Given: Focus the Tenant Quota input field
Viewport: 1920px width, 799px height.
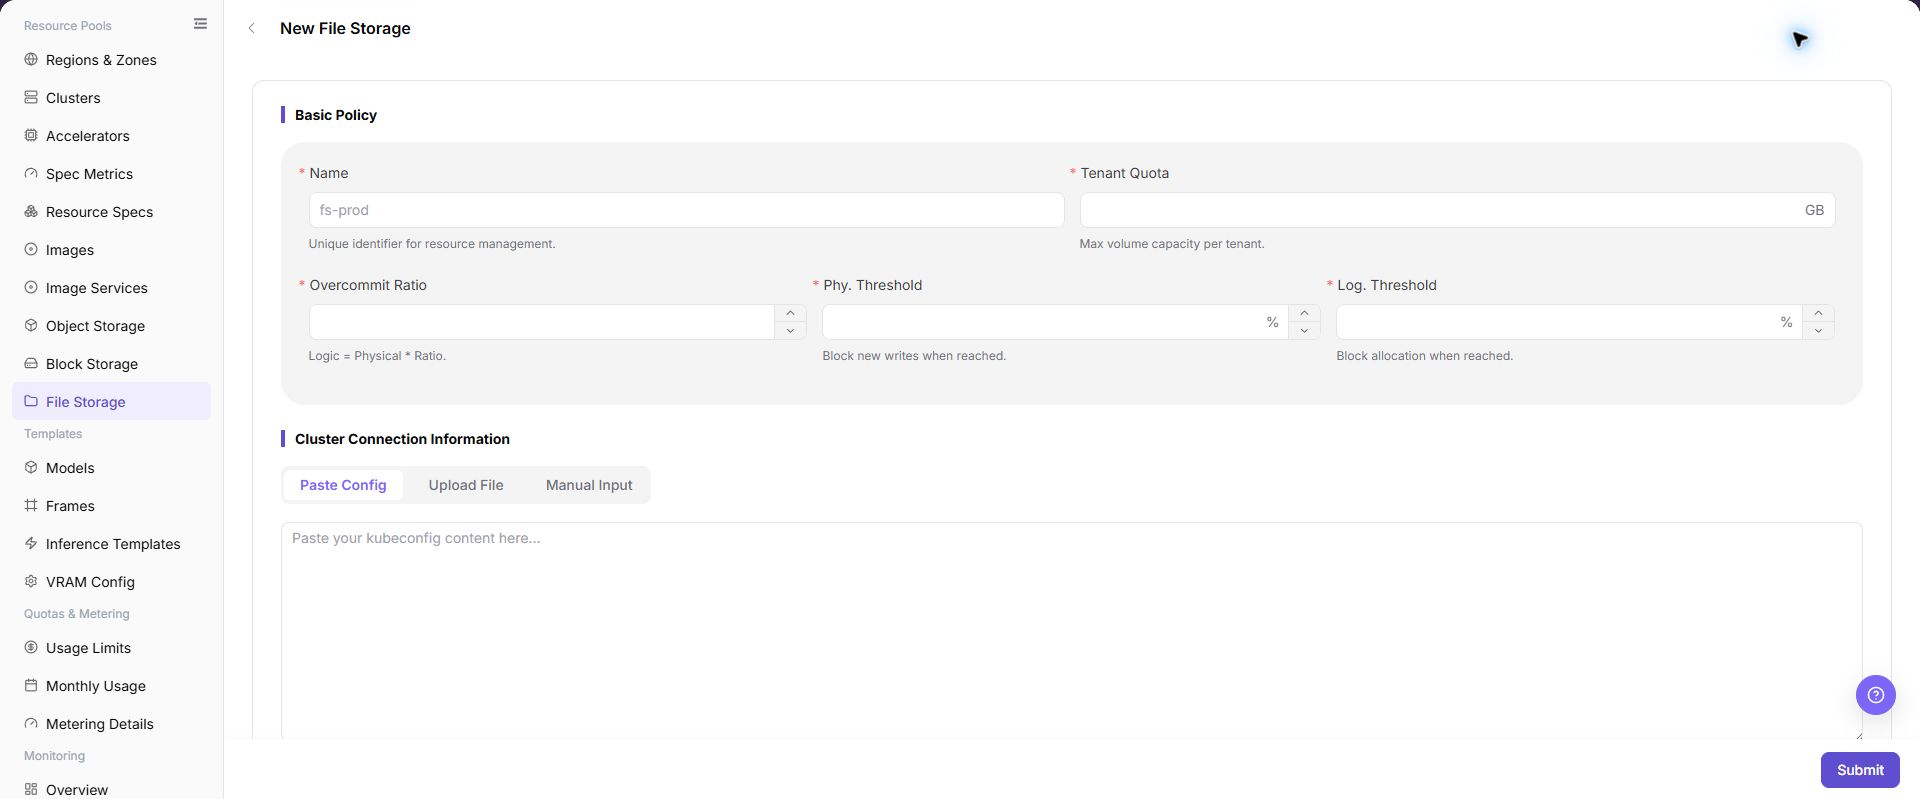Looking at the screenshot, I should (x=1457, y=210).
